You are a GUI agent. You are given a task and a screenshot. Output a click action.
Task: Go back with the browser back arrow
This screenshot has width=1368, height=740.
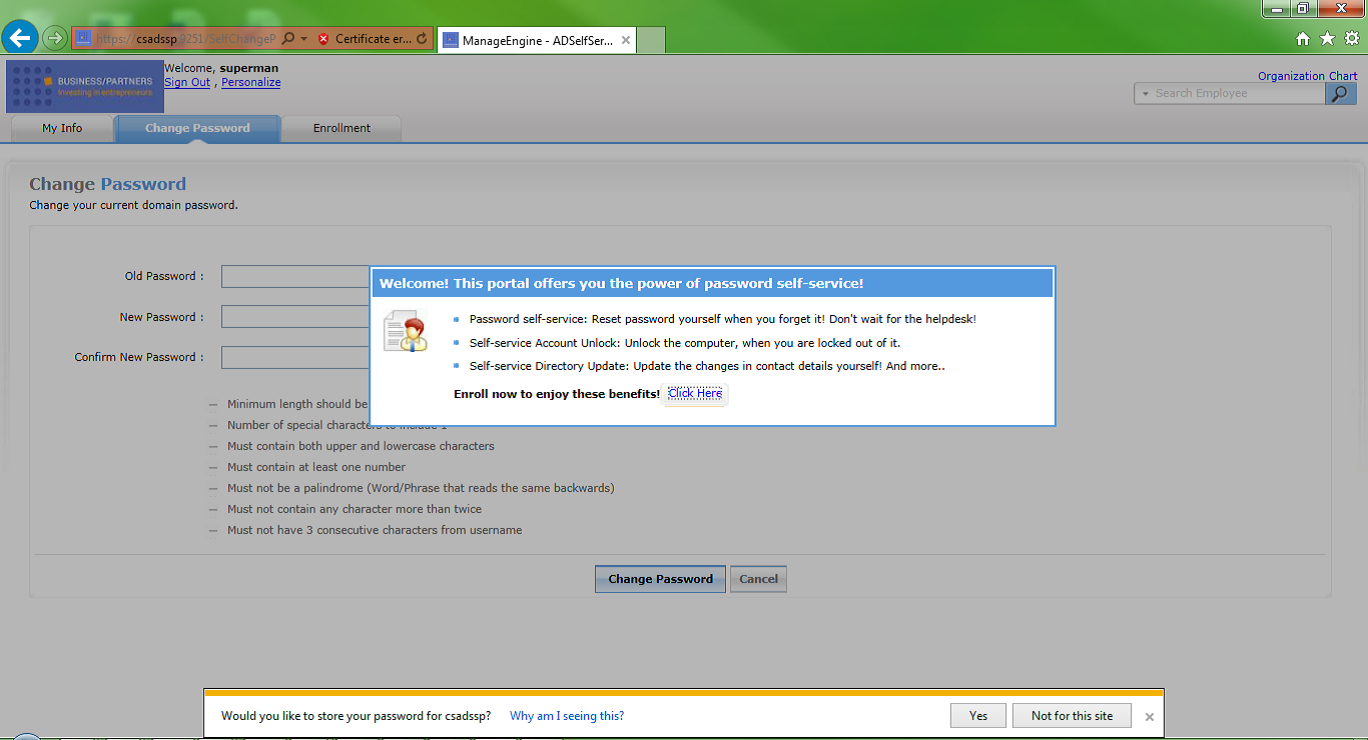click(20, 38)
